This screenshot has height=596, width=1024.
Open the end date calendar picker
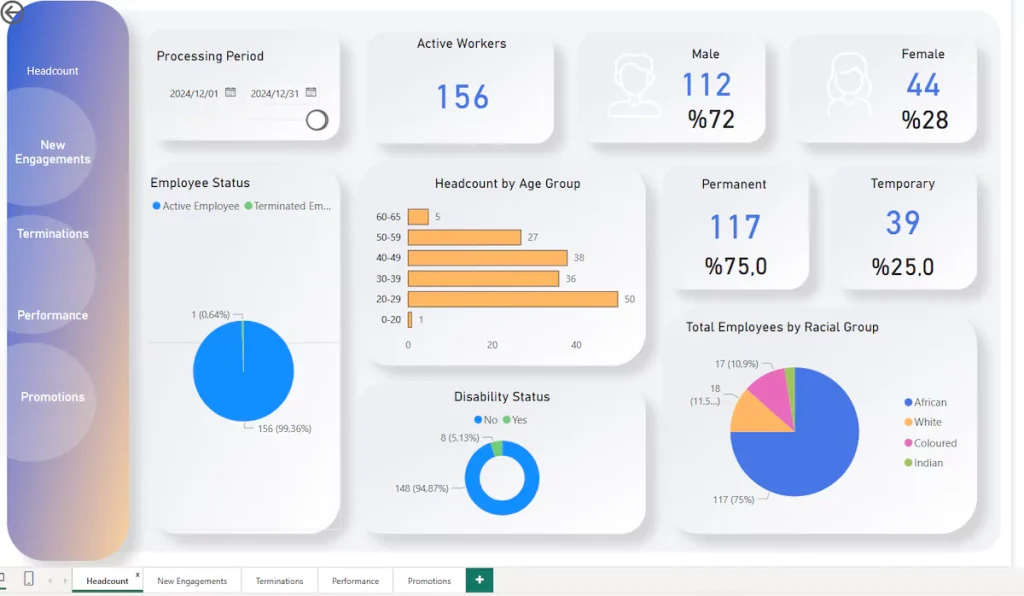311,93
